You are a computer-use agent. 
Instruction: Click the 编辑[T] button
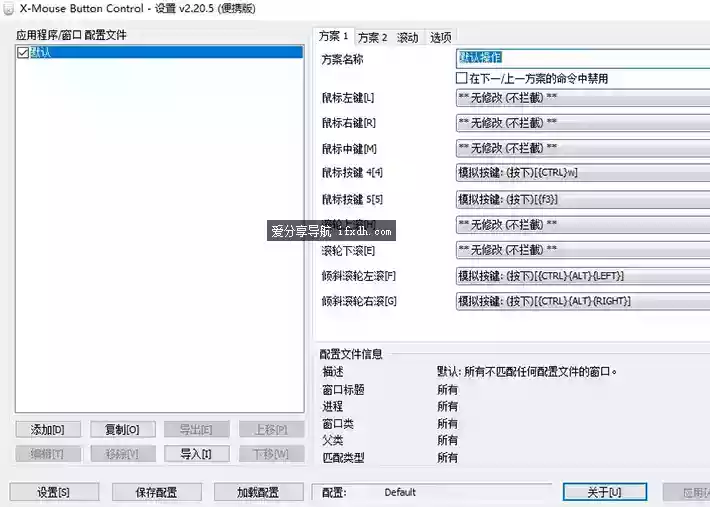click(x=48, y=454)
